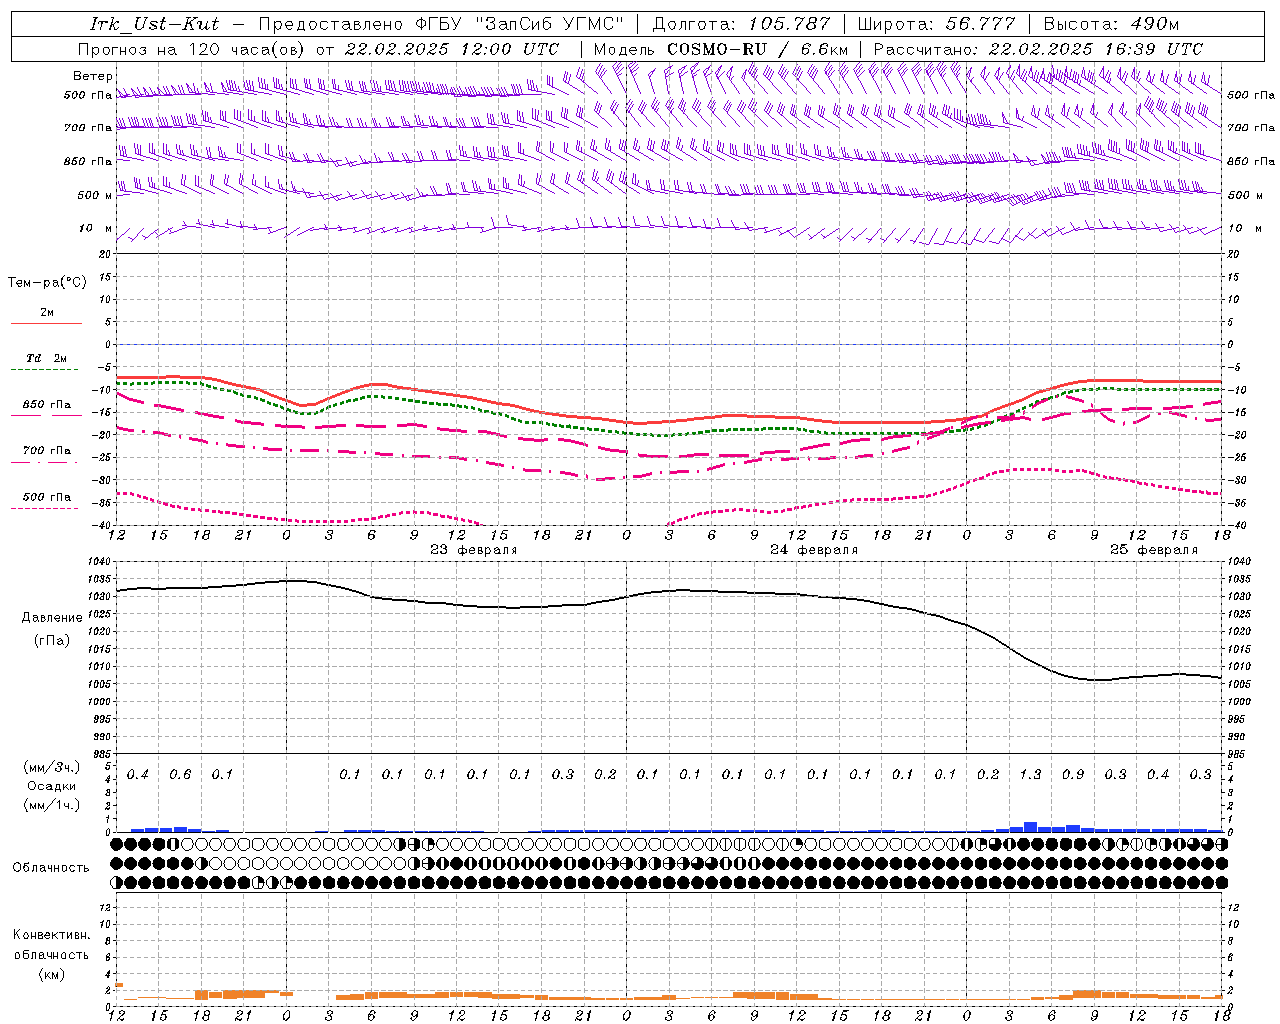Select the 24 февраля date label

click(x=814, y=550)
